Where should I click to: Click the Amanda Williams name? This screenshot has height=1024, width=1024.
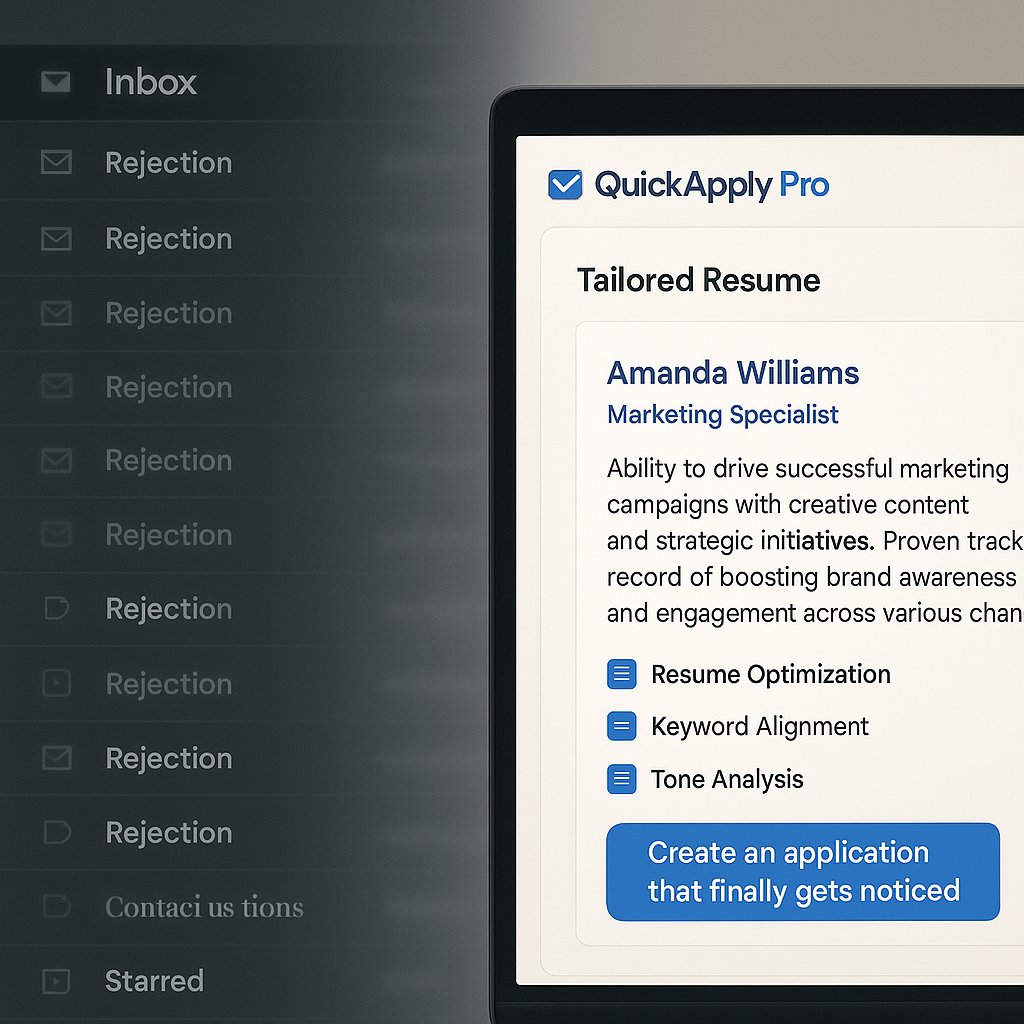732,373
